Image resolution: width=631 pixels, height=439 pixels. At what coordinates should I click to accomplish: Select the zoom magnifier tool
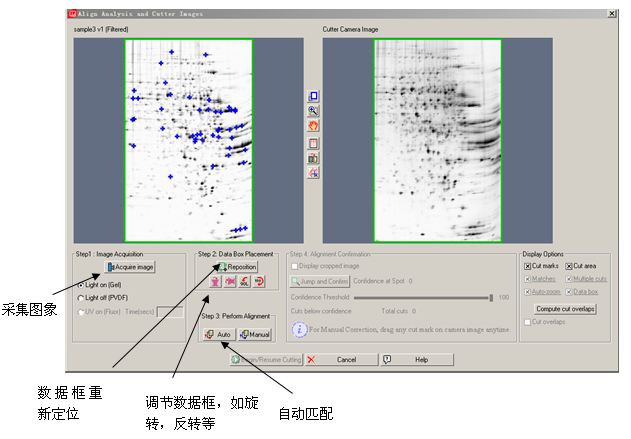click(313, 111)
